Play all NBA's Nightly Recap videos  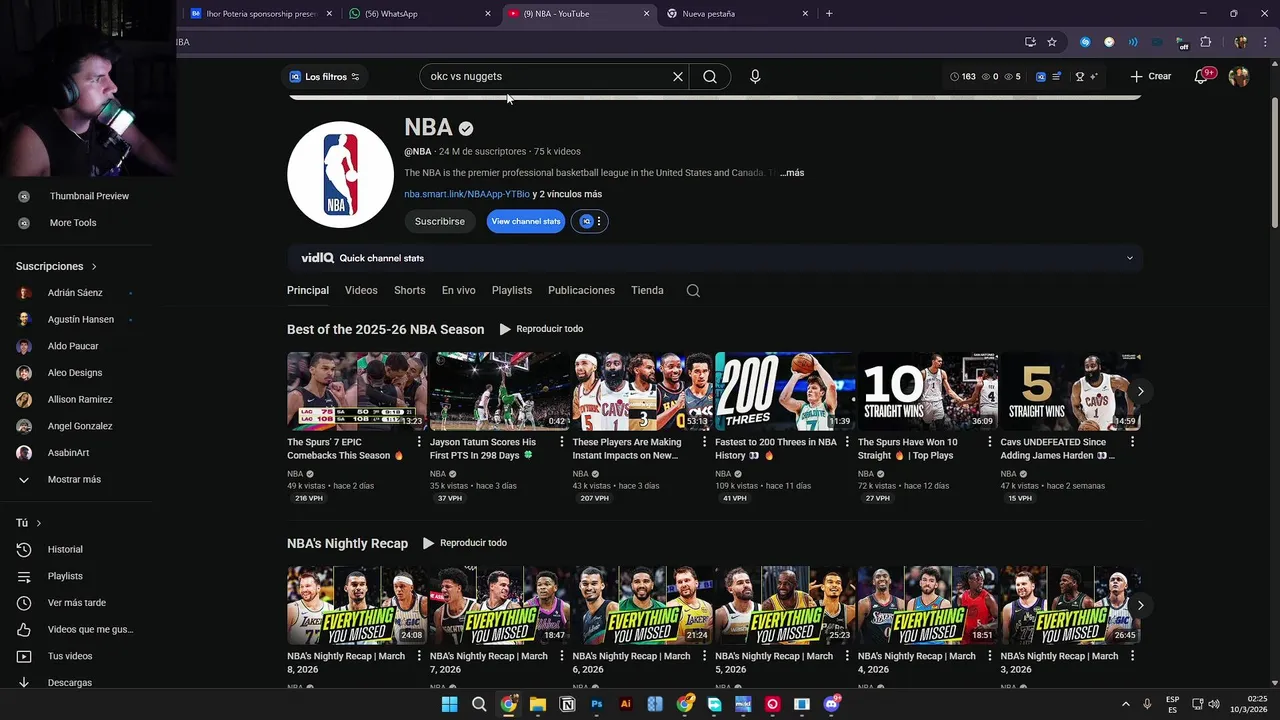[465, 543]
